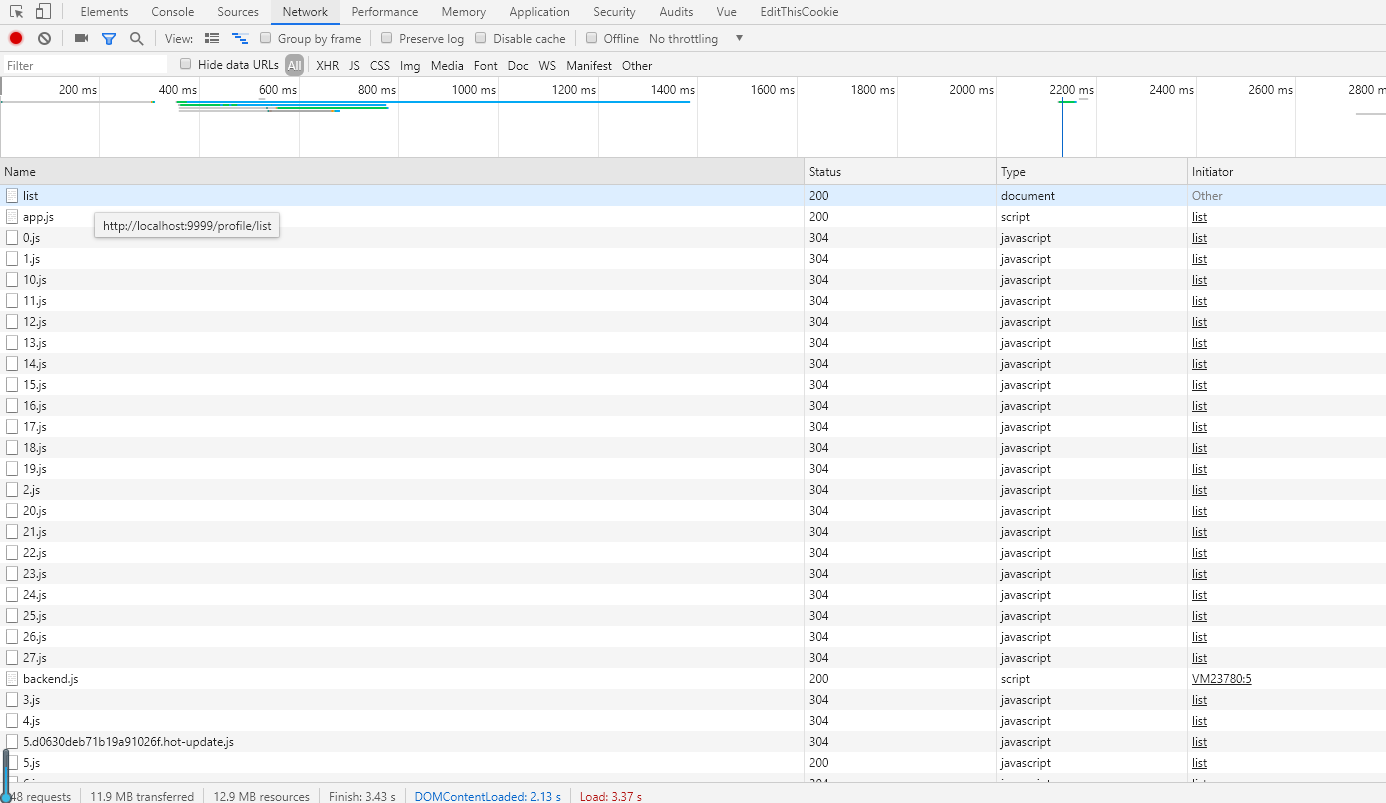Open the No throttling dropdown
The width and height of the screenshot is (1386, 803).
(x=697, y=38)
